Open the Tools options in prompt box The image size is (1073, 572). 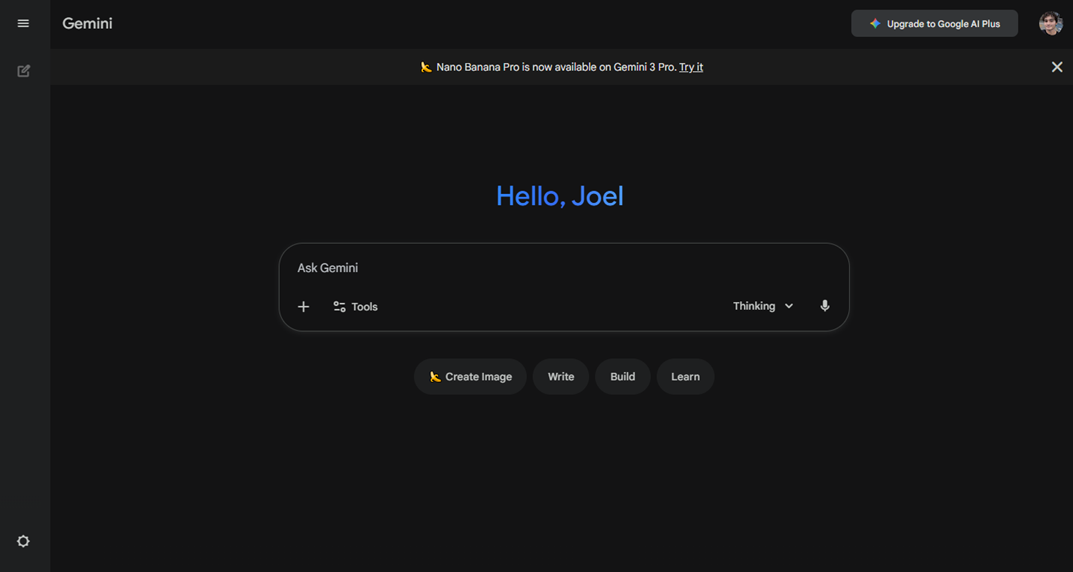coord(355,307)
